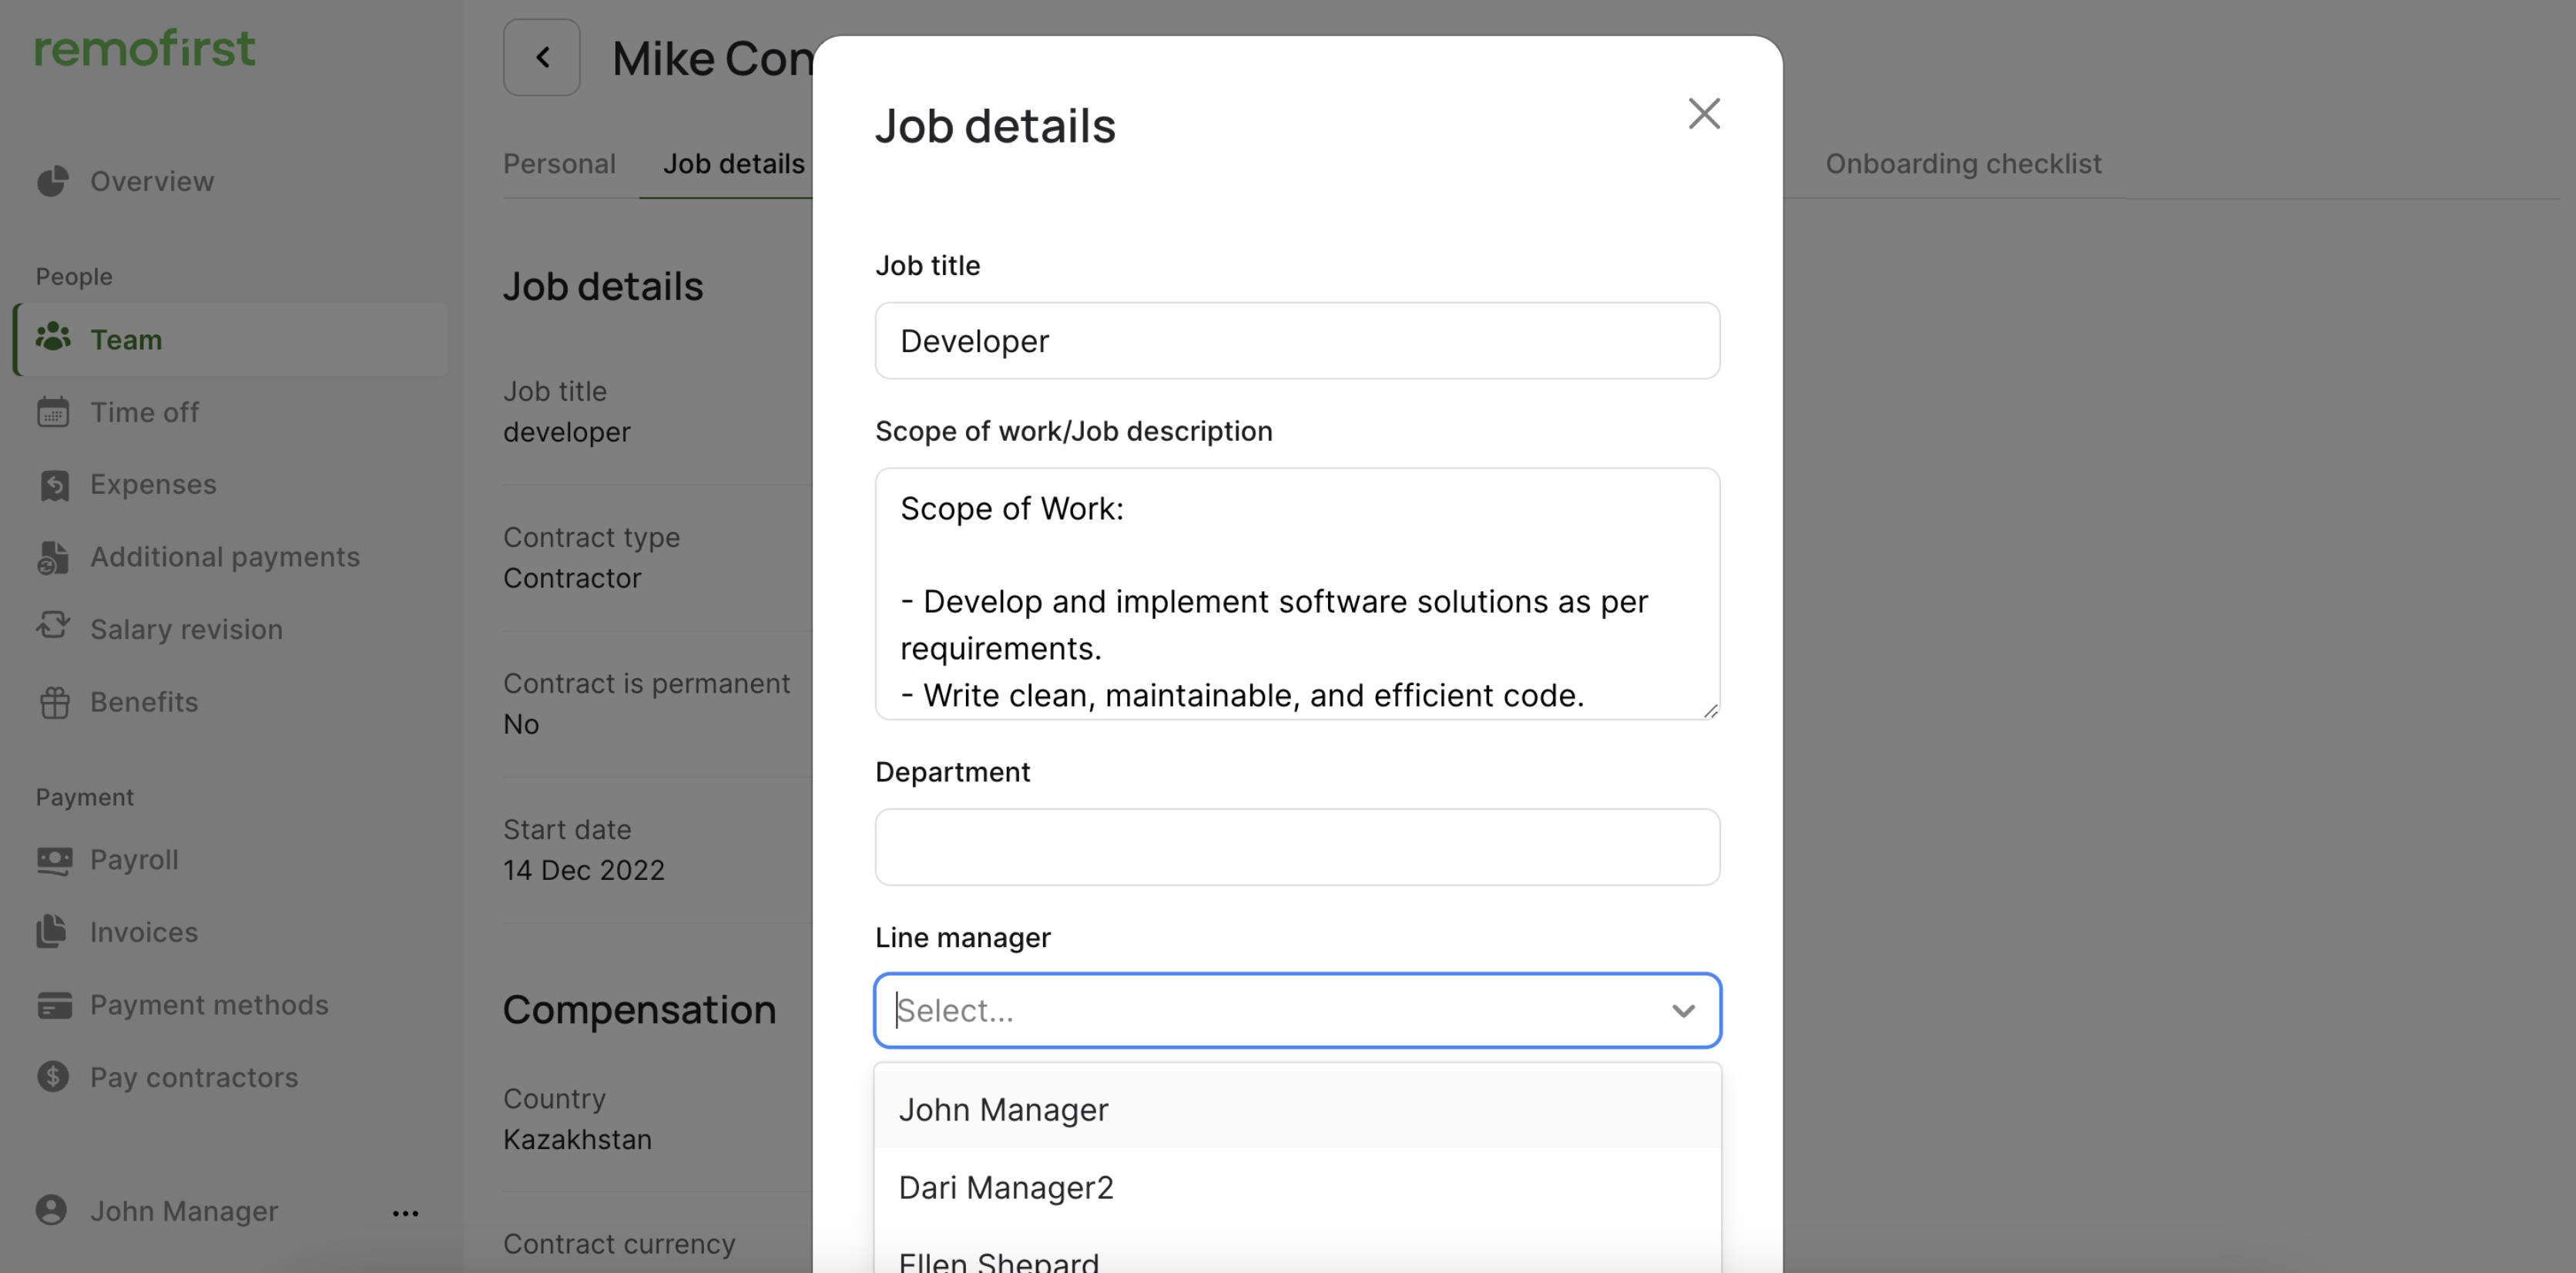Click the Salary revision arrows icon
The height and width of the screenshot is (1273, 2576).
53,627
